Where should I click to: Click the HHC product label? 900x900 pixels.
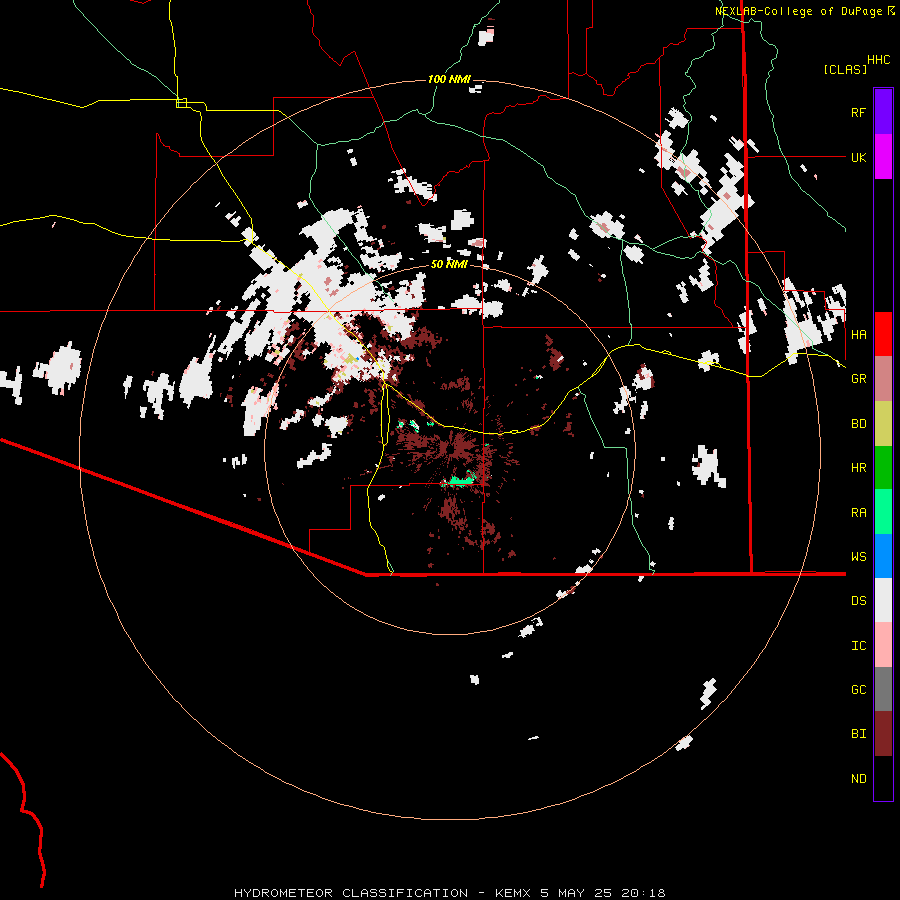click(878, 60)
